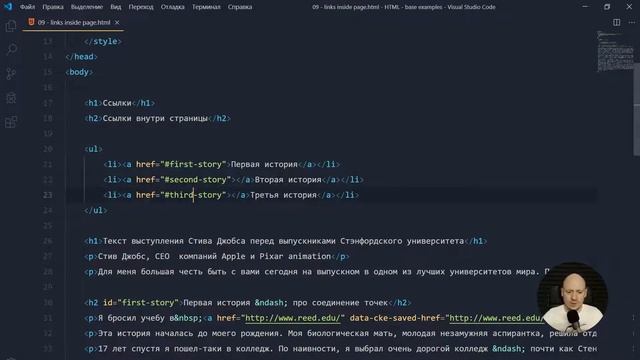
Task: Open the Справка menu
Action: (x=240, y=7)
